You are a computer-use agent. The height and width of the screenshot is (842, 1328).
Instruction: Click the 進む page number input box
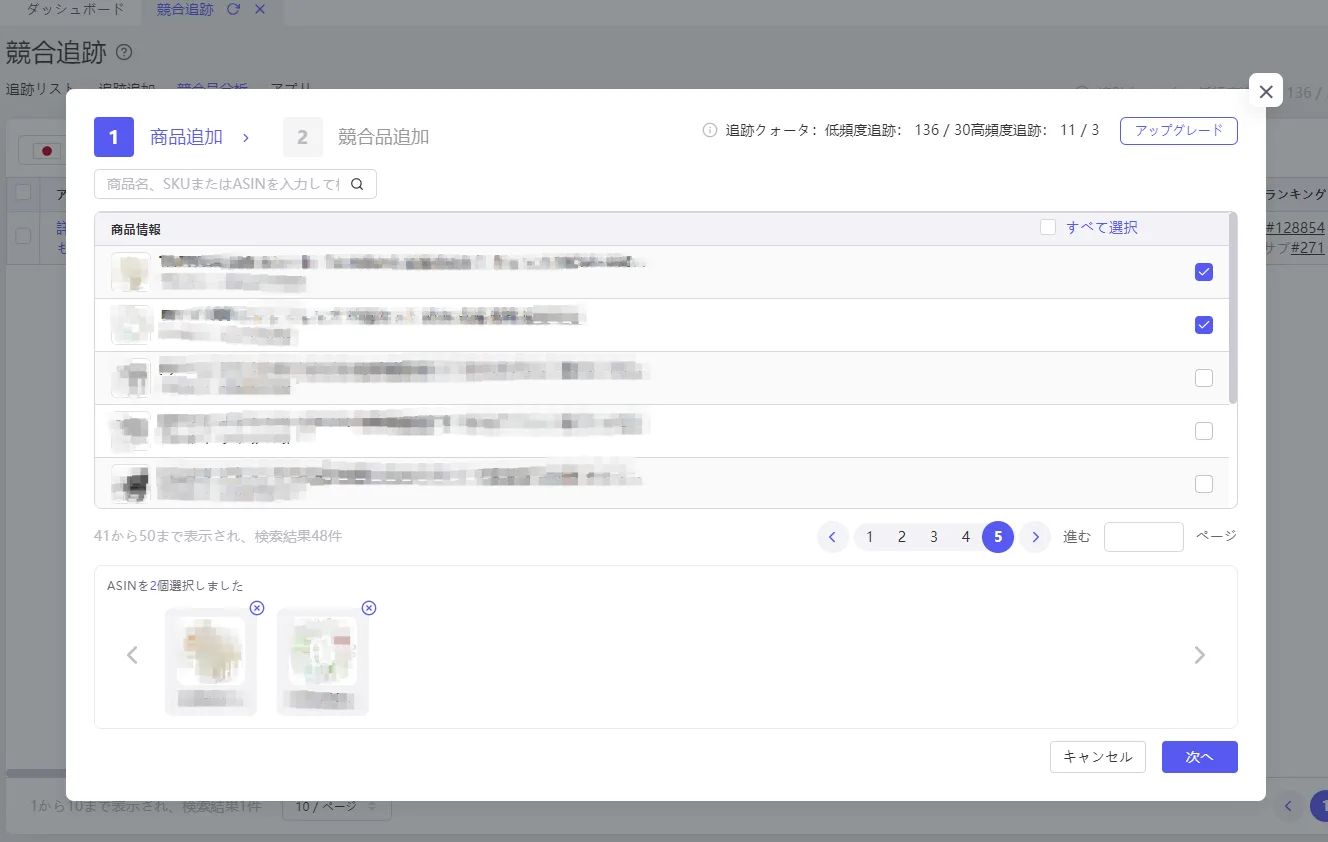click(x=1144, y=537)
